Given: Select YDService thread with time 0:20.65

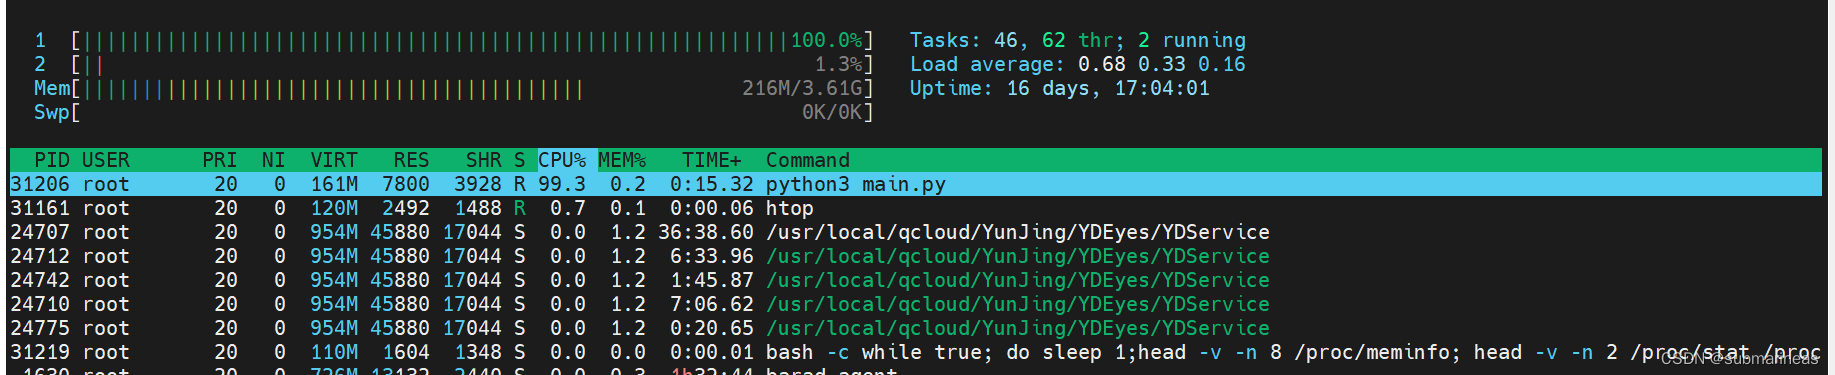Looking at the screenshot, I should coord(1018,328).
